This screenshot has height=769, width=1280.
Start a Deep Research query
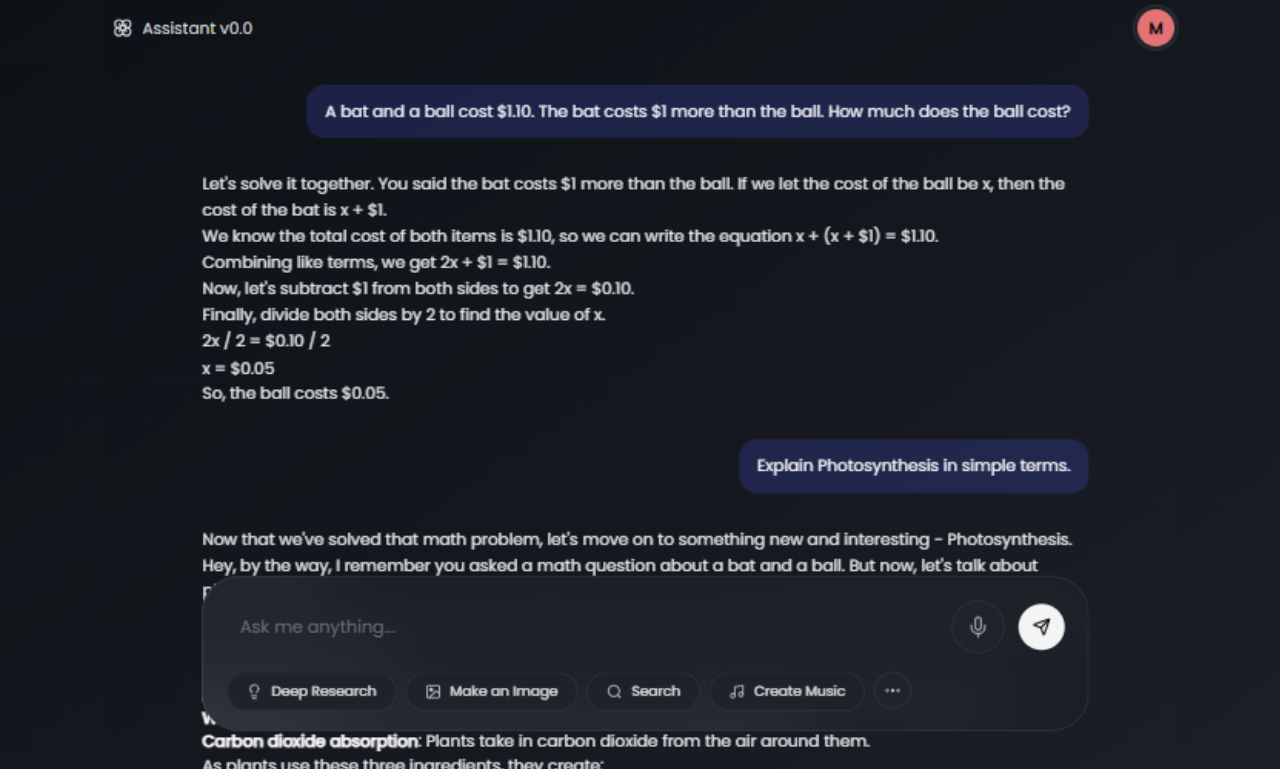coord(311,691)
